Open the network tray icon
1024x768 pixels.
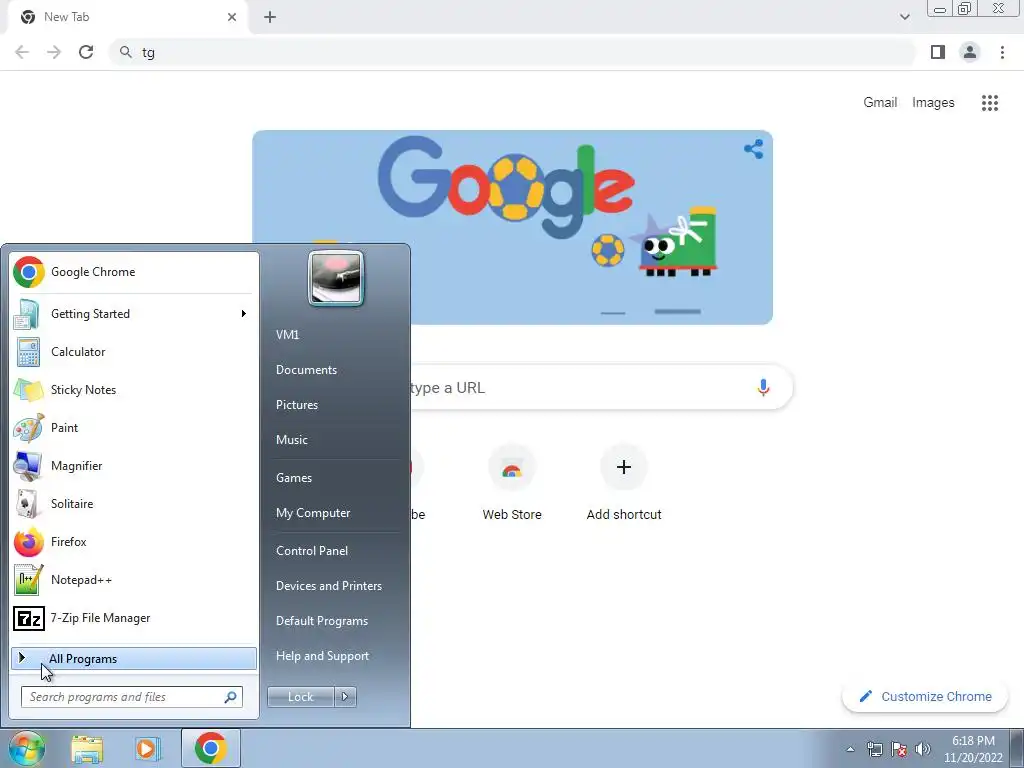874,749
